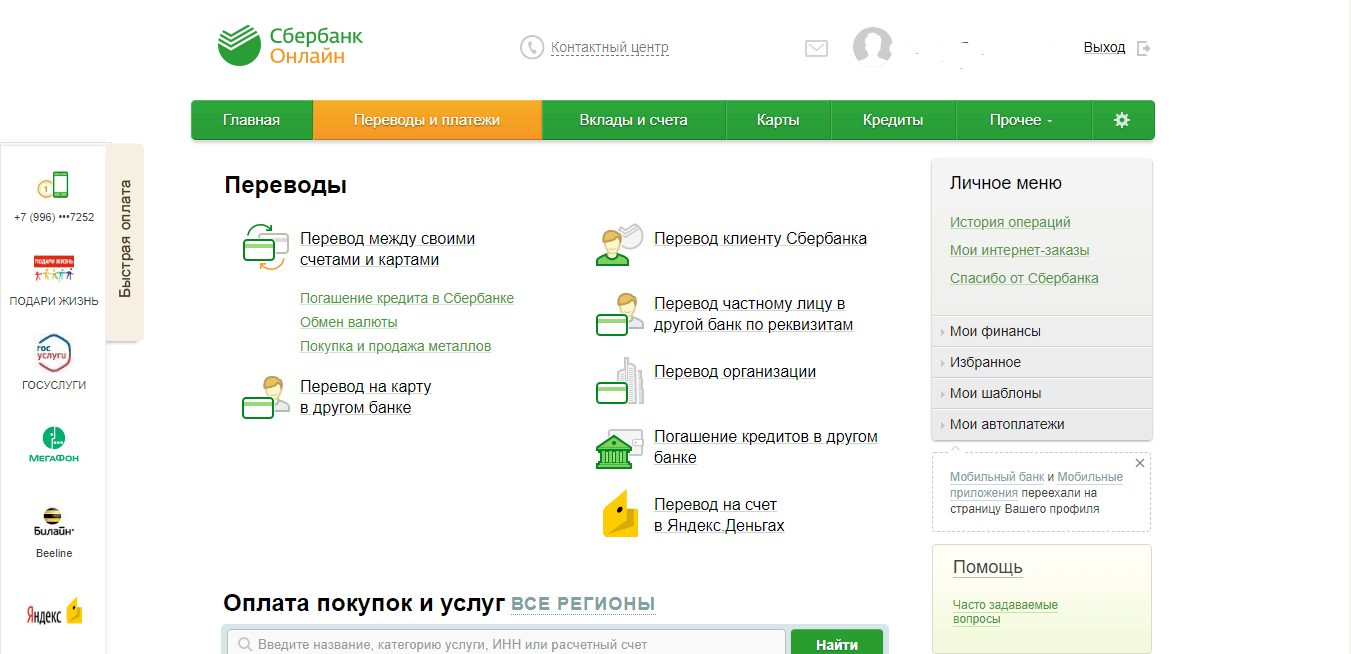Open the mail envelope messages icon

tap(816, 48)
